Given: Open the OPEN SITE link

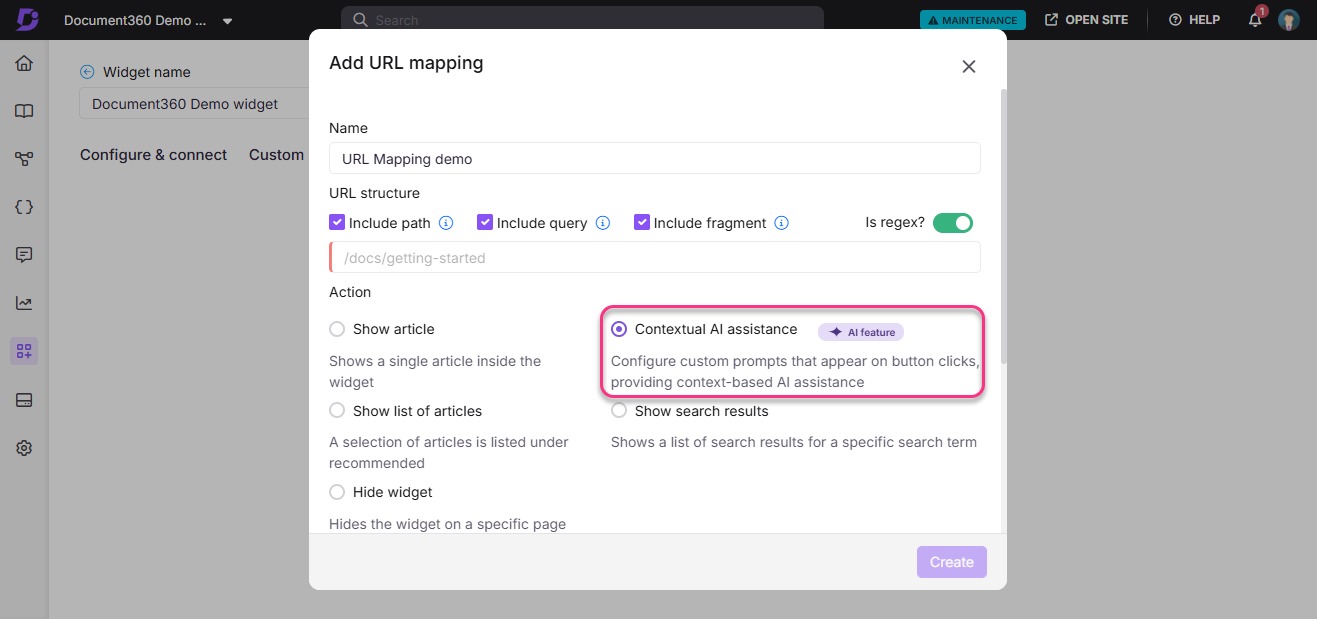Looking at the screenshot, I should tap(1087, 20).
